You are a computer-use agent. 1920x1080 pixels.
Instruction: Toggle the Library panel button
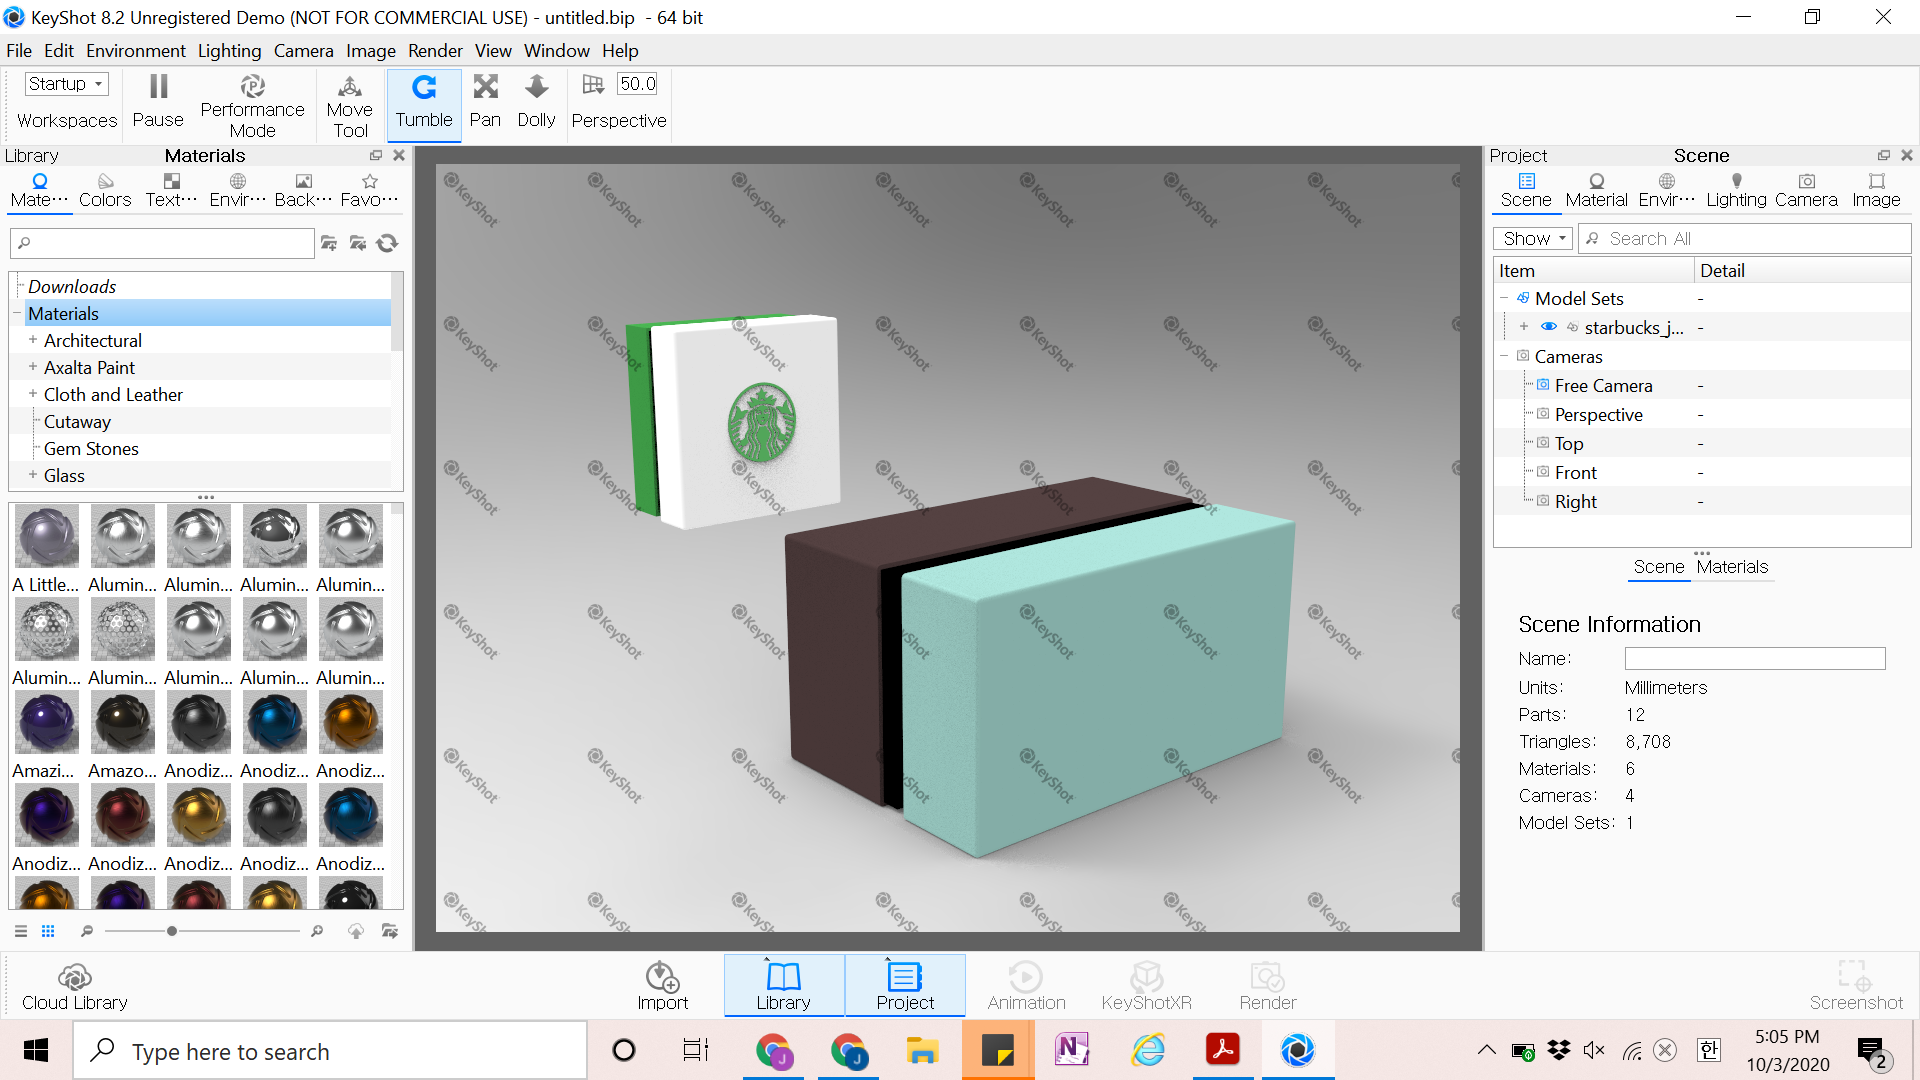783,987
